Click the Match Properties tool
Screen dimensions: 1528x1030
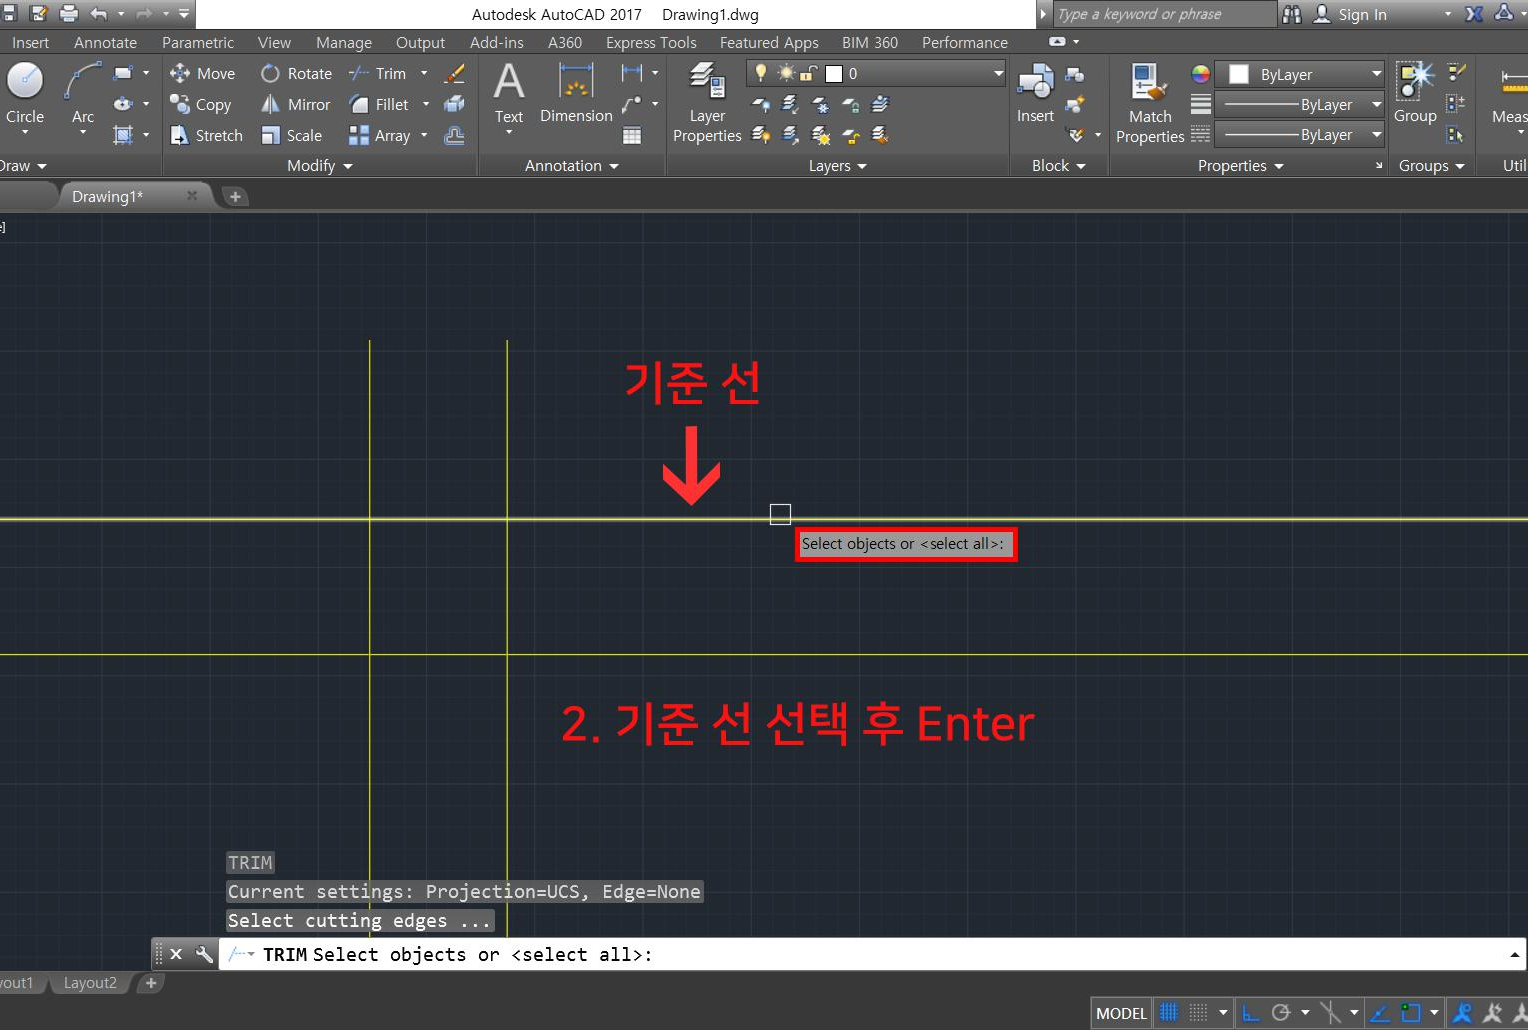click(x=1150, y=102)
